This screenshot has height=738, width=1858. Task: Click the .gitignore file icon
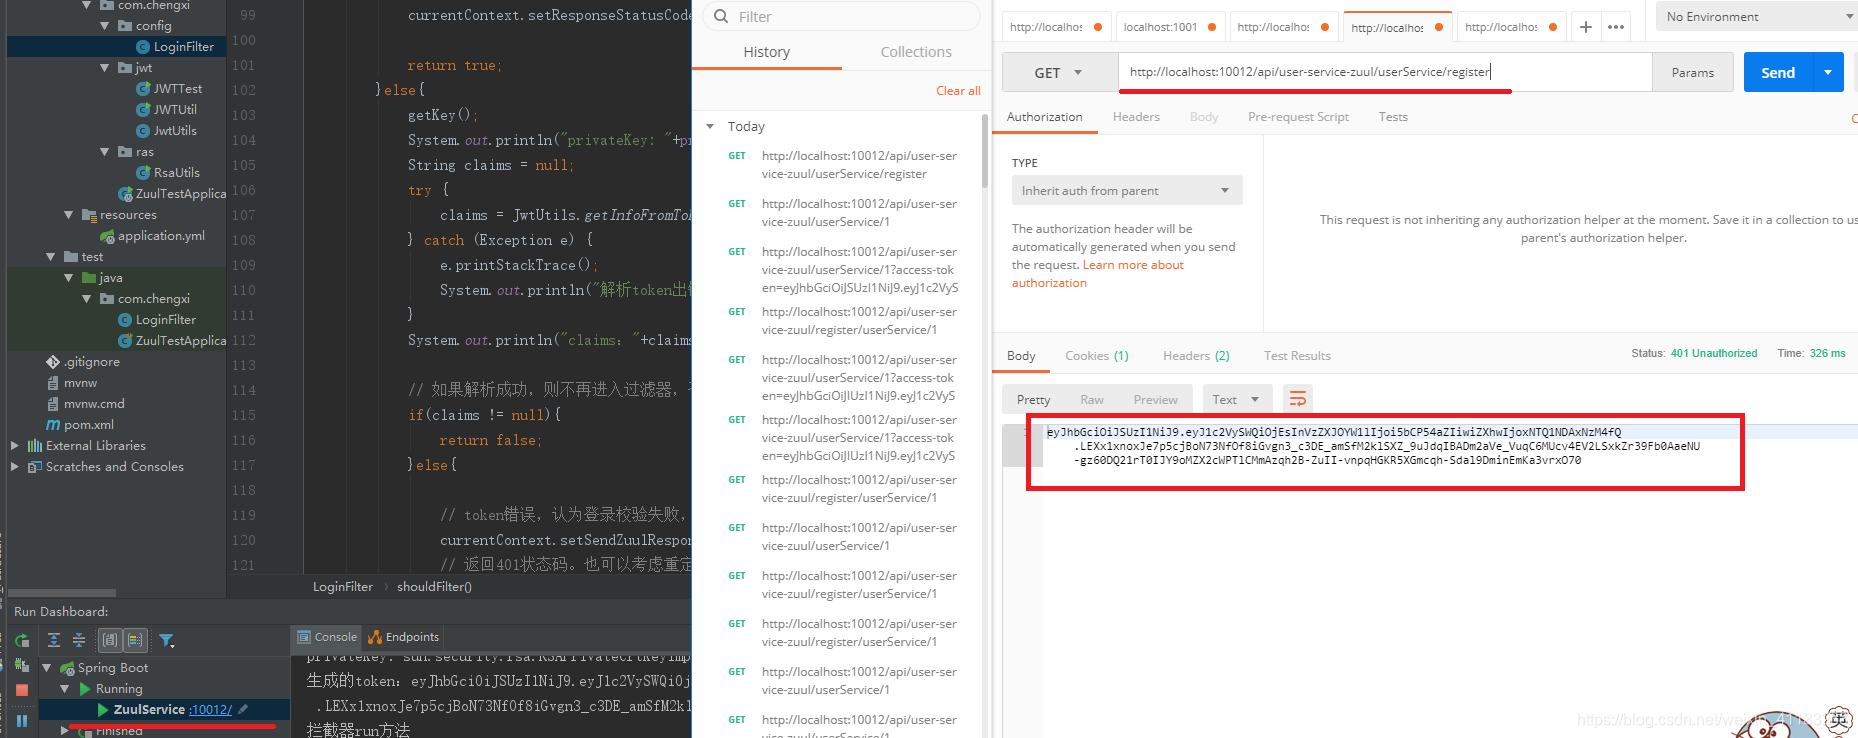[x=53, y=362]
